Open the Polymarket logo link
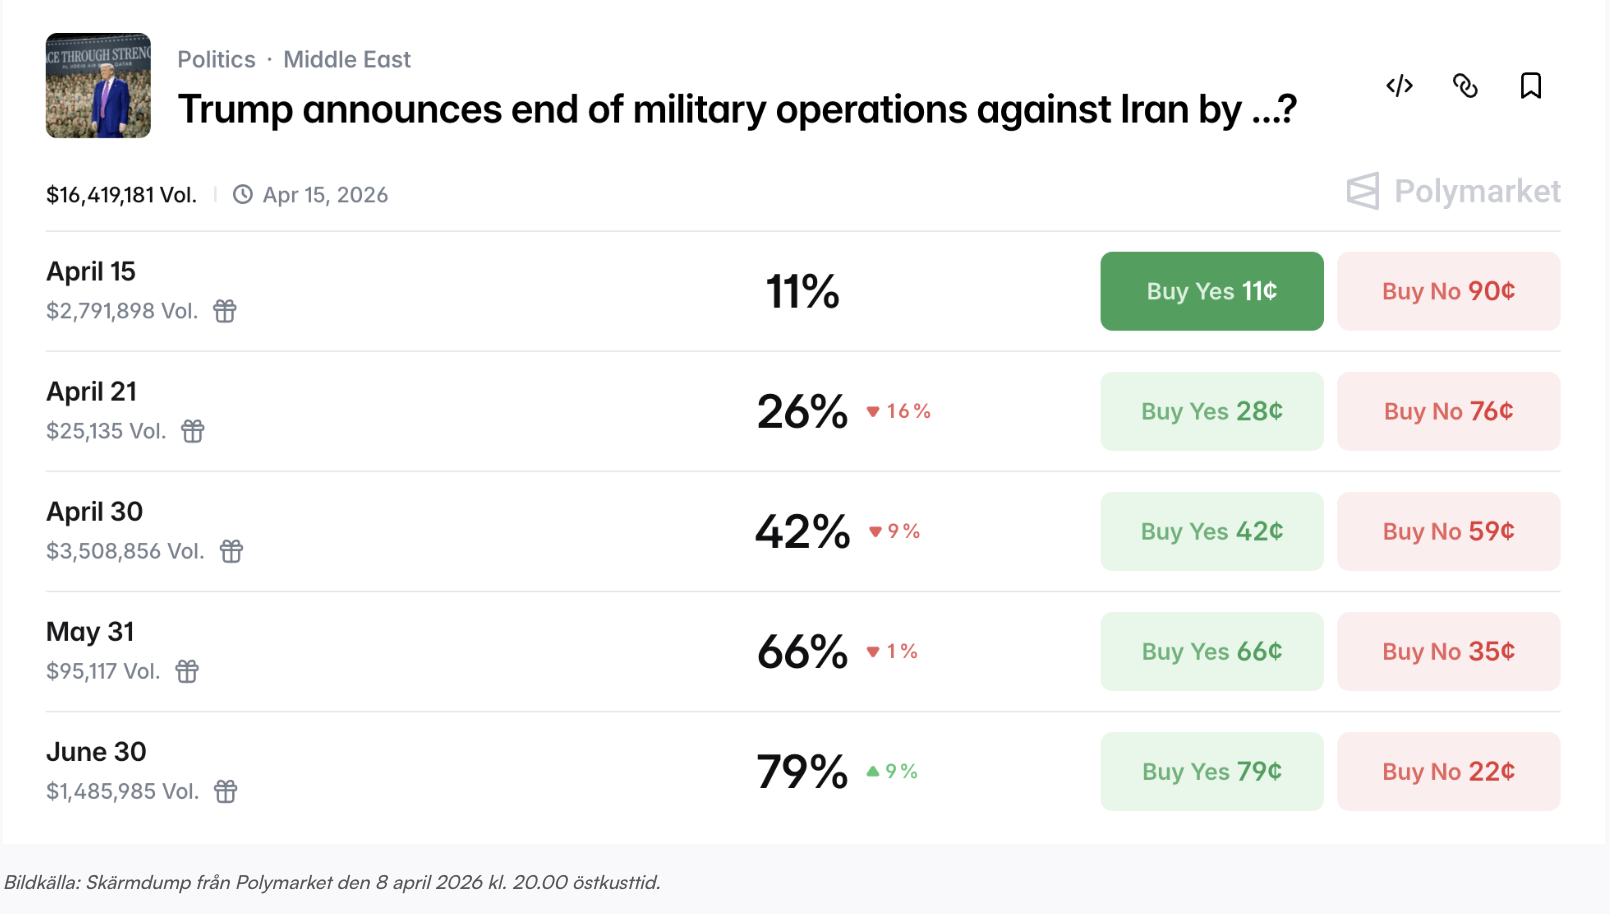This screenshot has width=1610, height=914. 1453,191
